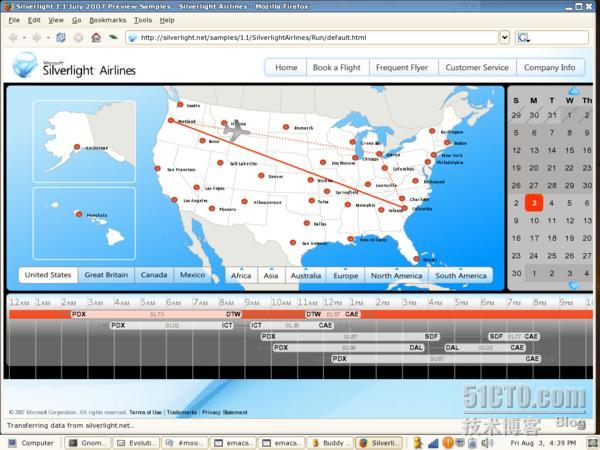Reload the page with the refresh icon

pos(60,38)
